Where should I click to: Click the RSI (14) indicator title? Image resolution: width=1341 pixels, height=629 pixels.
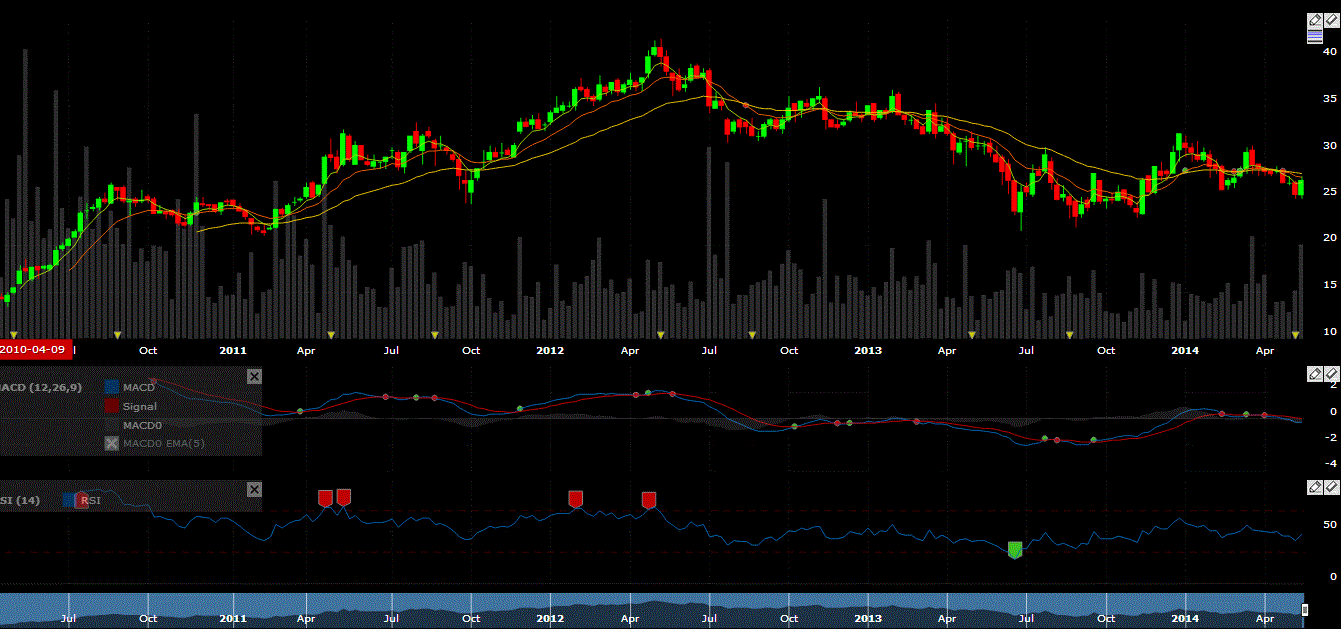click(20, 500)
